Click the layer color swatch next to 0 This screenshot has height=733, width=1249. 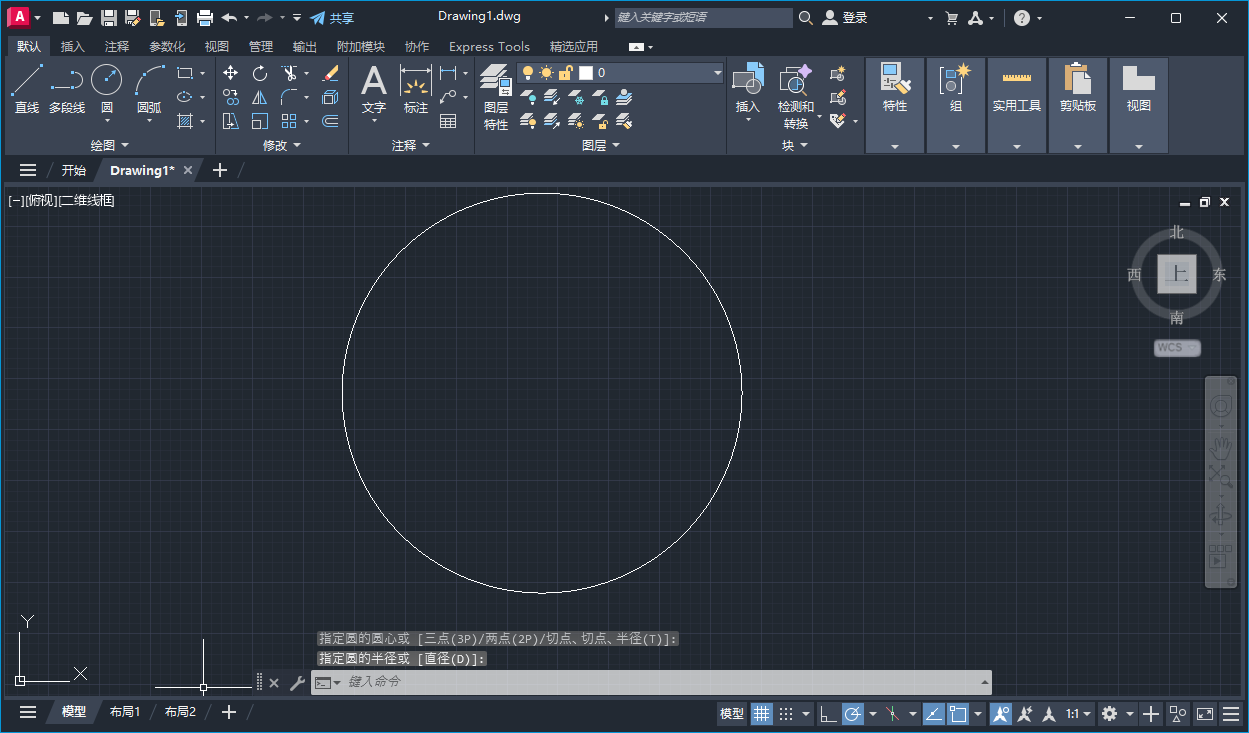pyautogui.click(x=584, y=73)
